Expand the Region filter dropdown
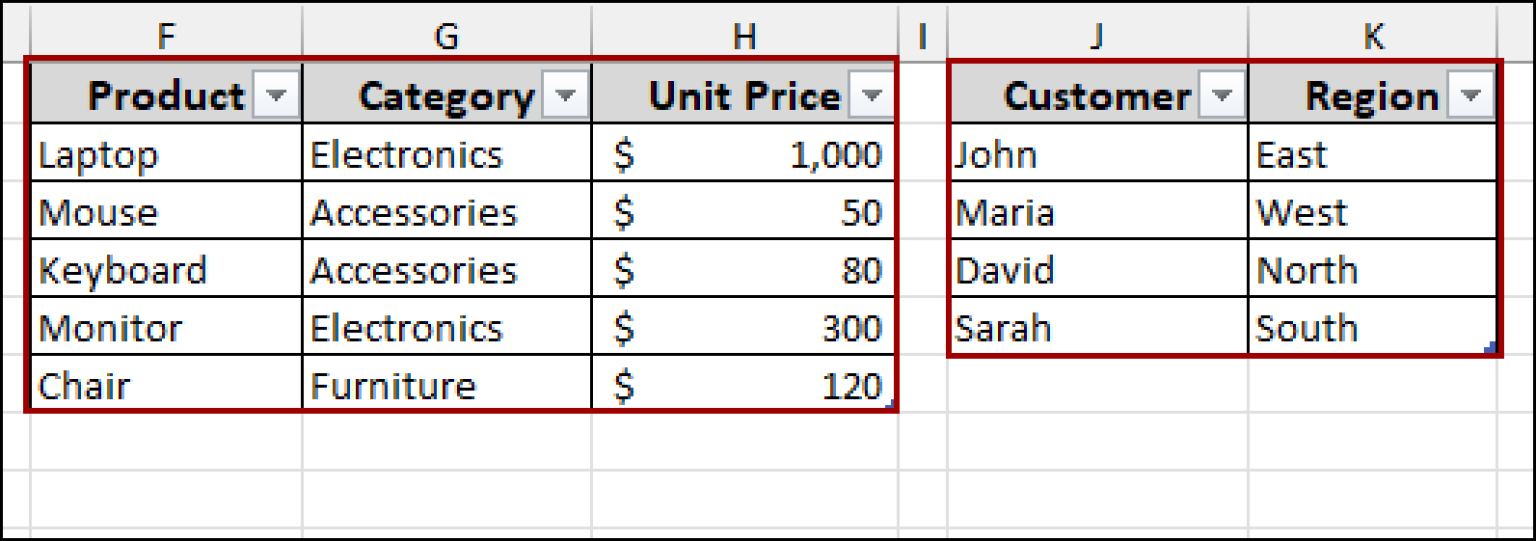The height and width of the screenshot is (541, 1536). (x=1469, y=96)
